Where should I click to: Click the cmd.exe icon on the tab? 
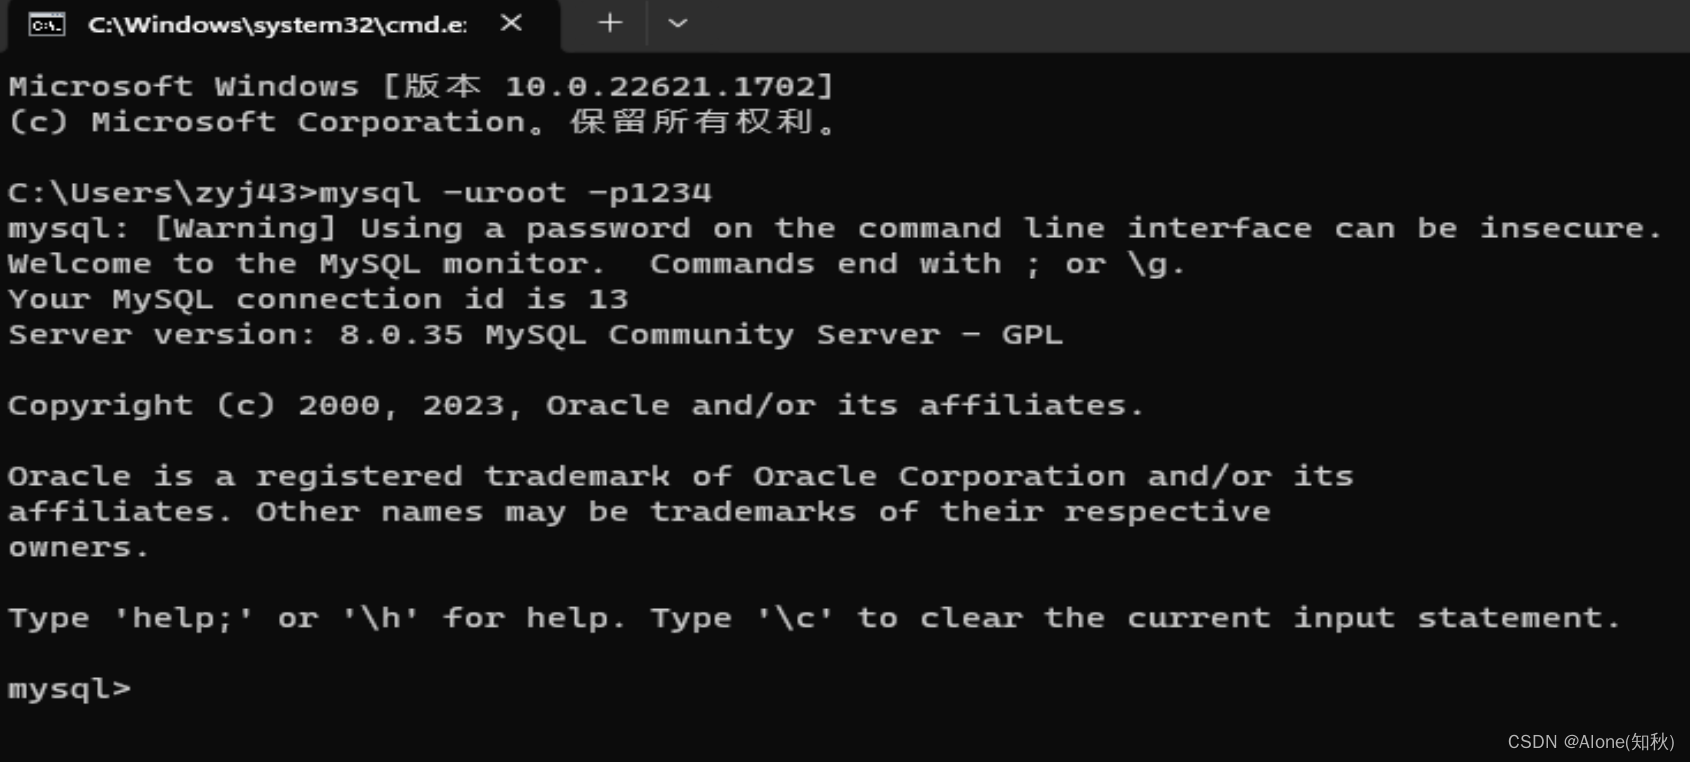click(x=45, y=23)
